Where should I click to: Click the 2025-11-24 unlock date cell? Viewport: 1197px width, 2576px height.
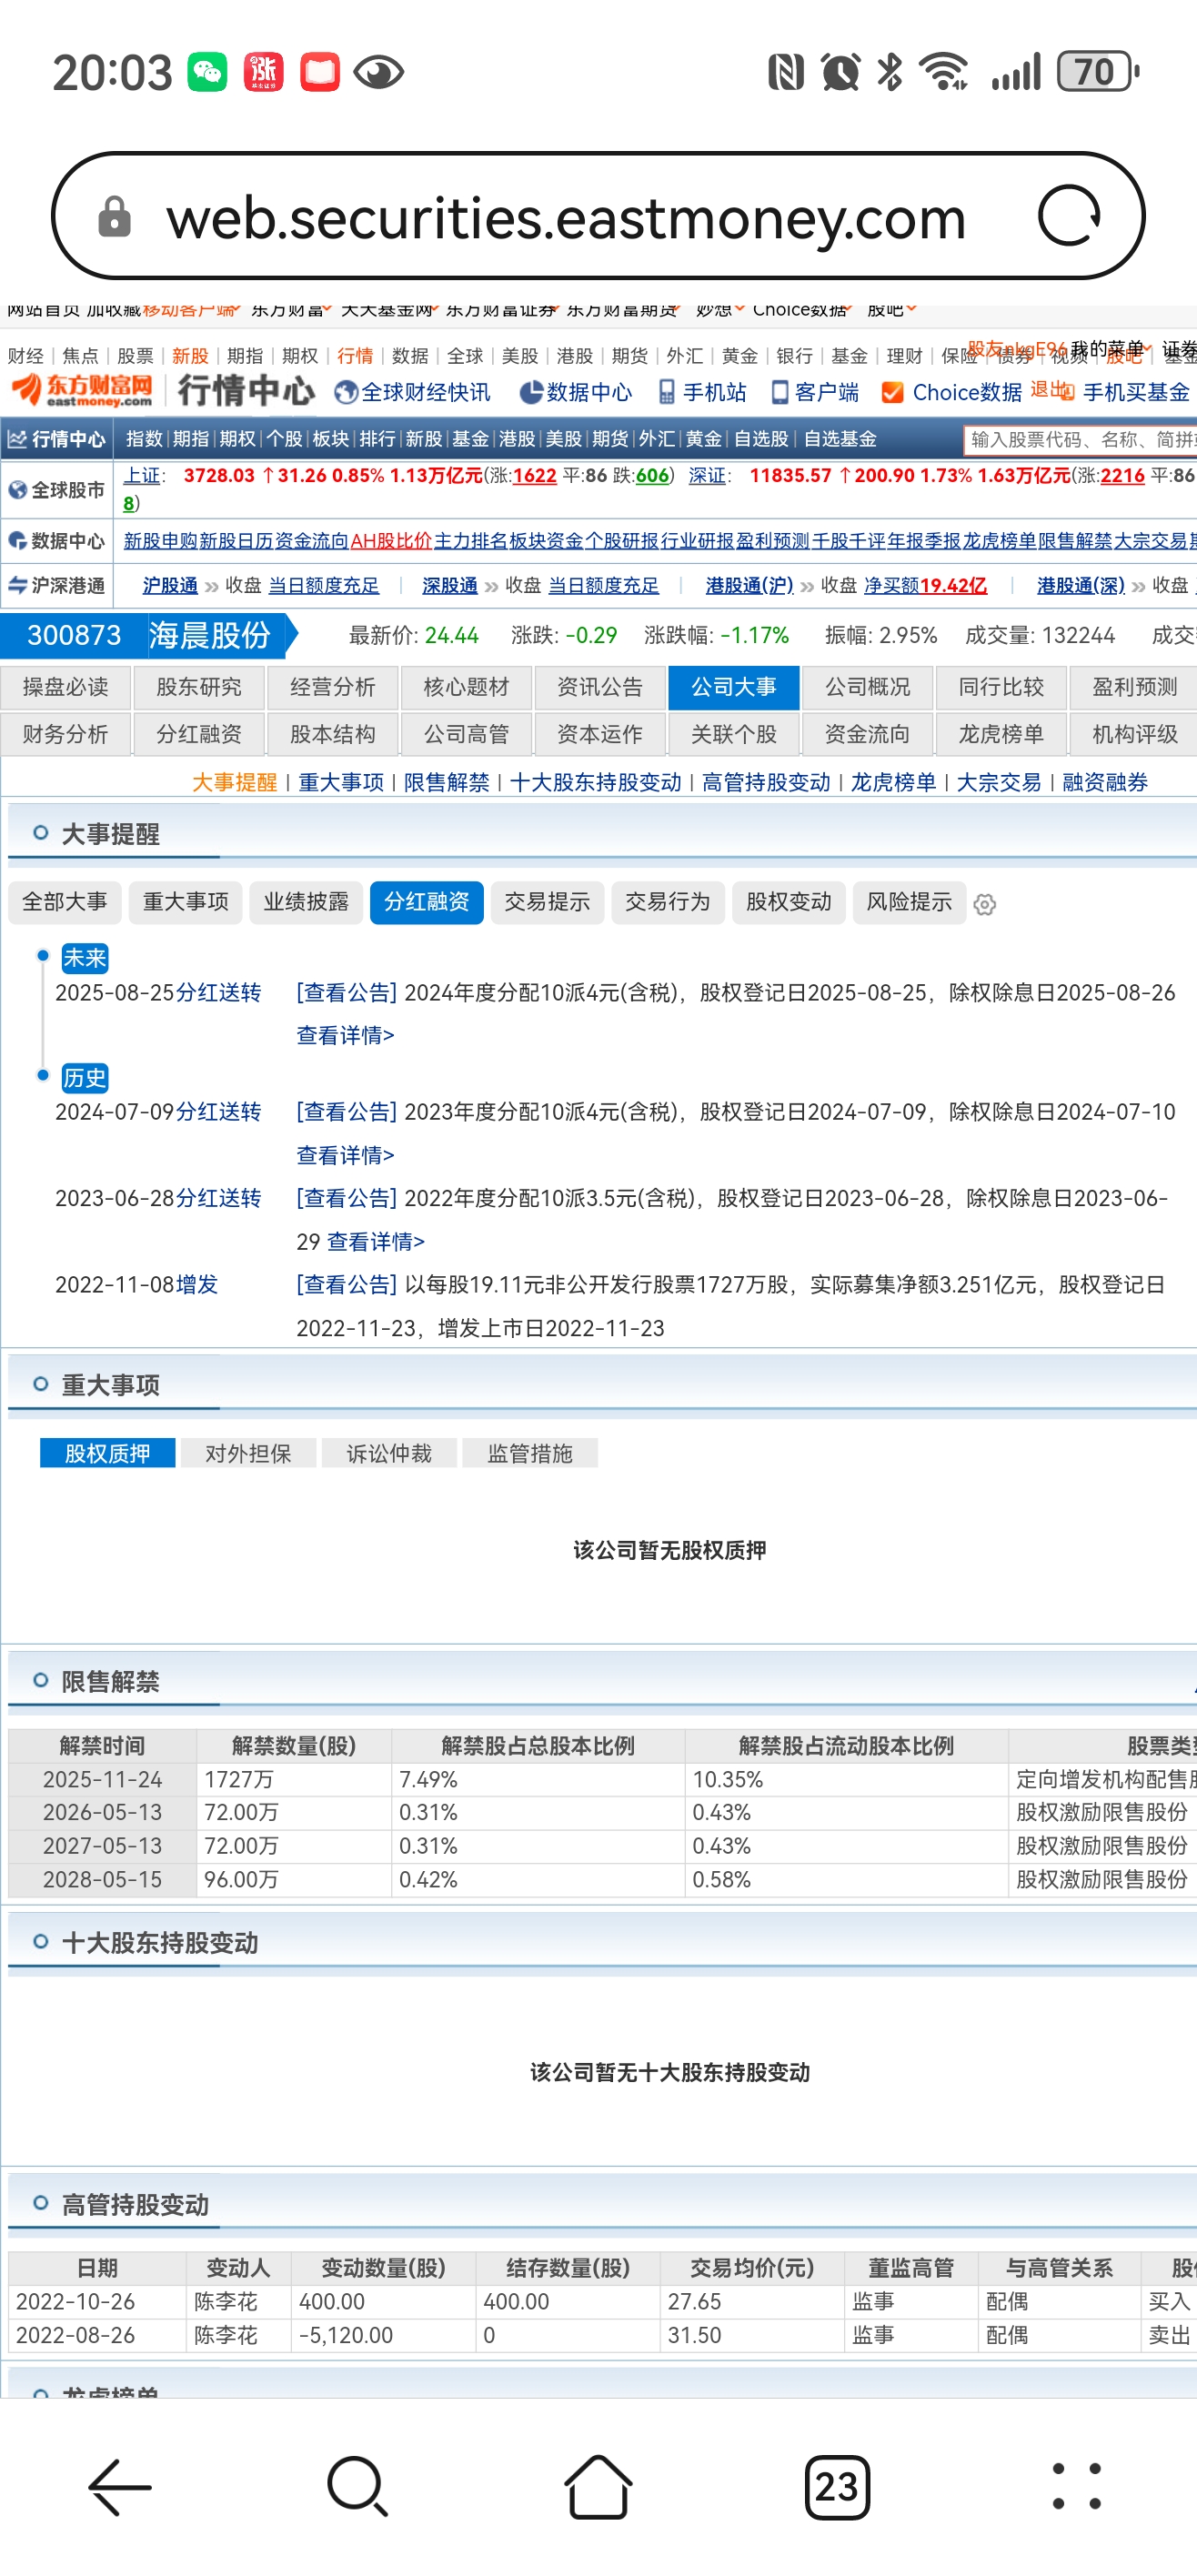coord(103,1779)
